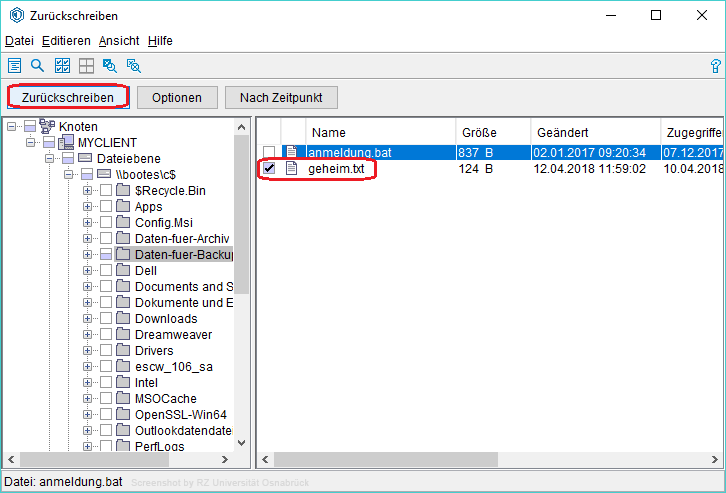Image resolution: width=726 pixels, height=493 pixels.
Task: Click the Nach Zeitpunkt button
Action: click(281, 98)
